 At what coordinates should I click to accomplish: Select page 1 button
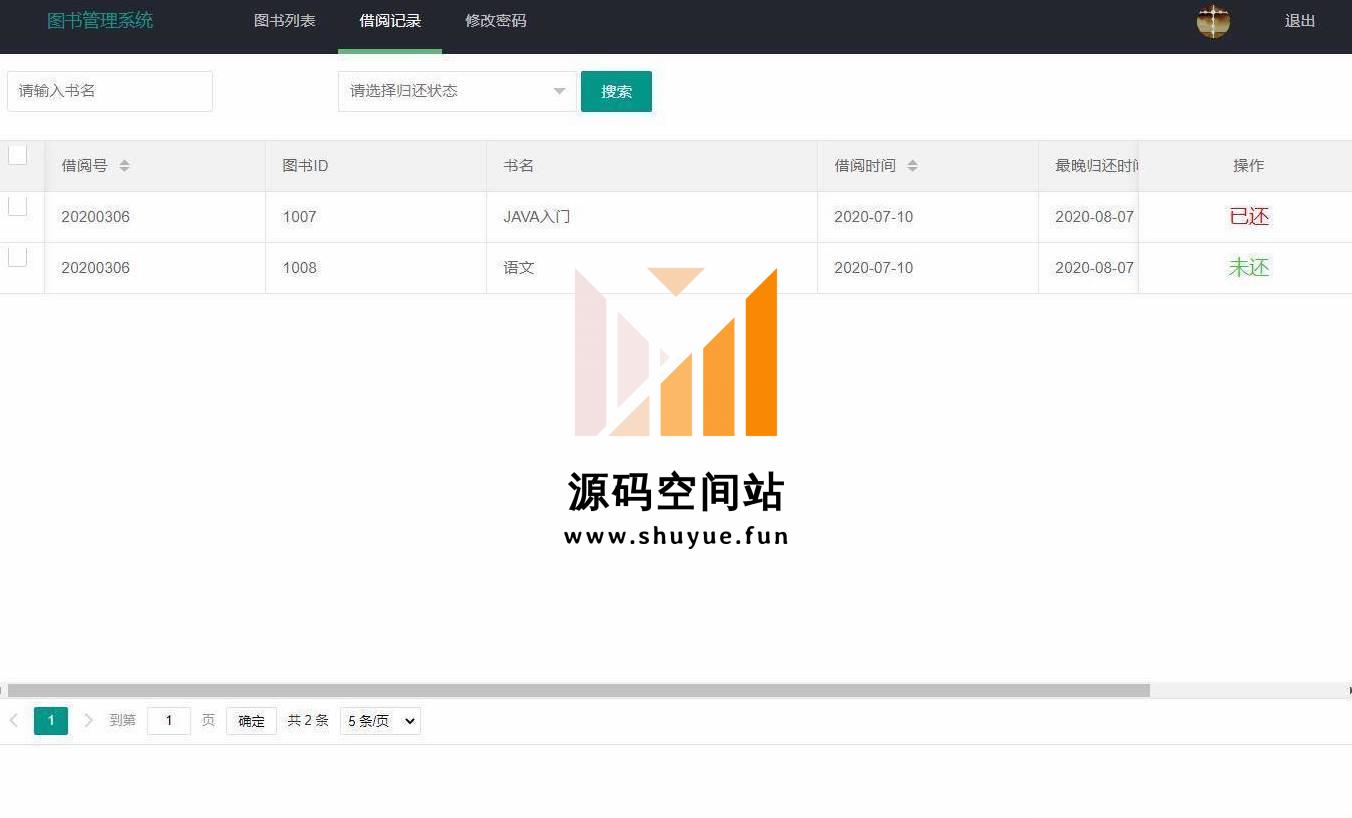click(x=51, y=720)
